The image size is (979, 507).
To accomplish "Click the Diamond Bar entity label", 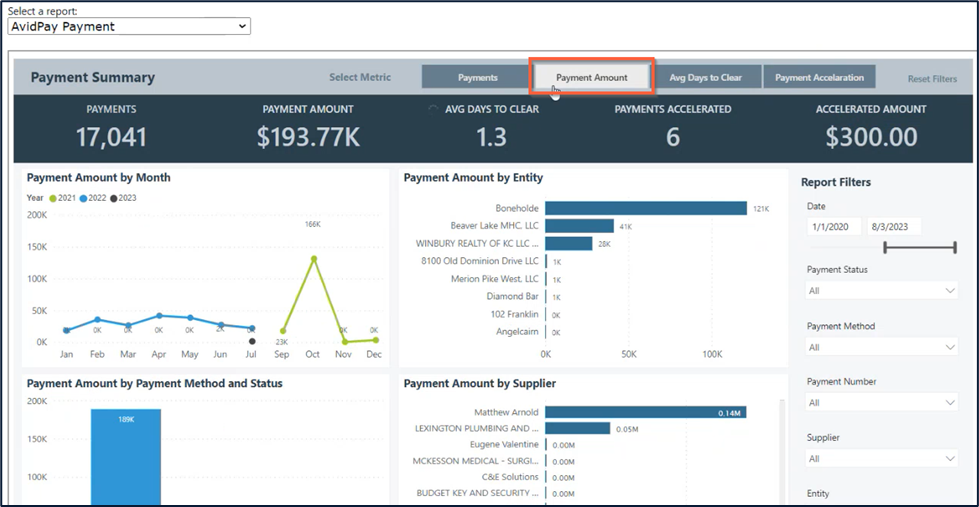I will [513, 296].
